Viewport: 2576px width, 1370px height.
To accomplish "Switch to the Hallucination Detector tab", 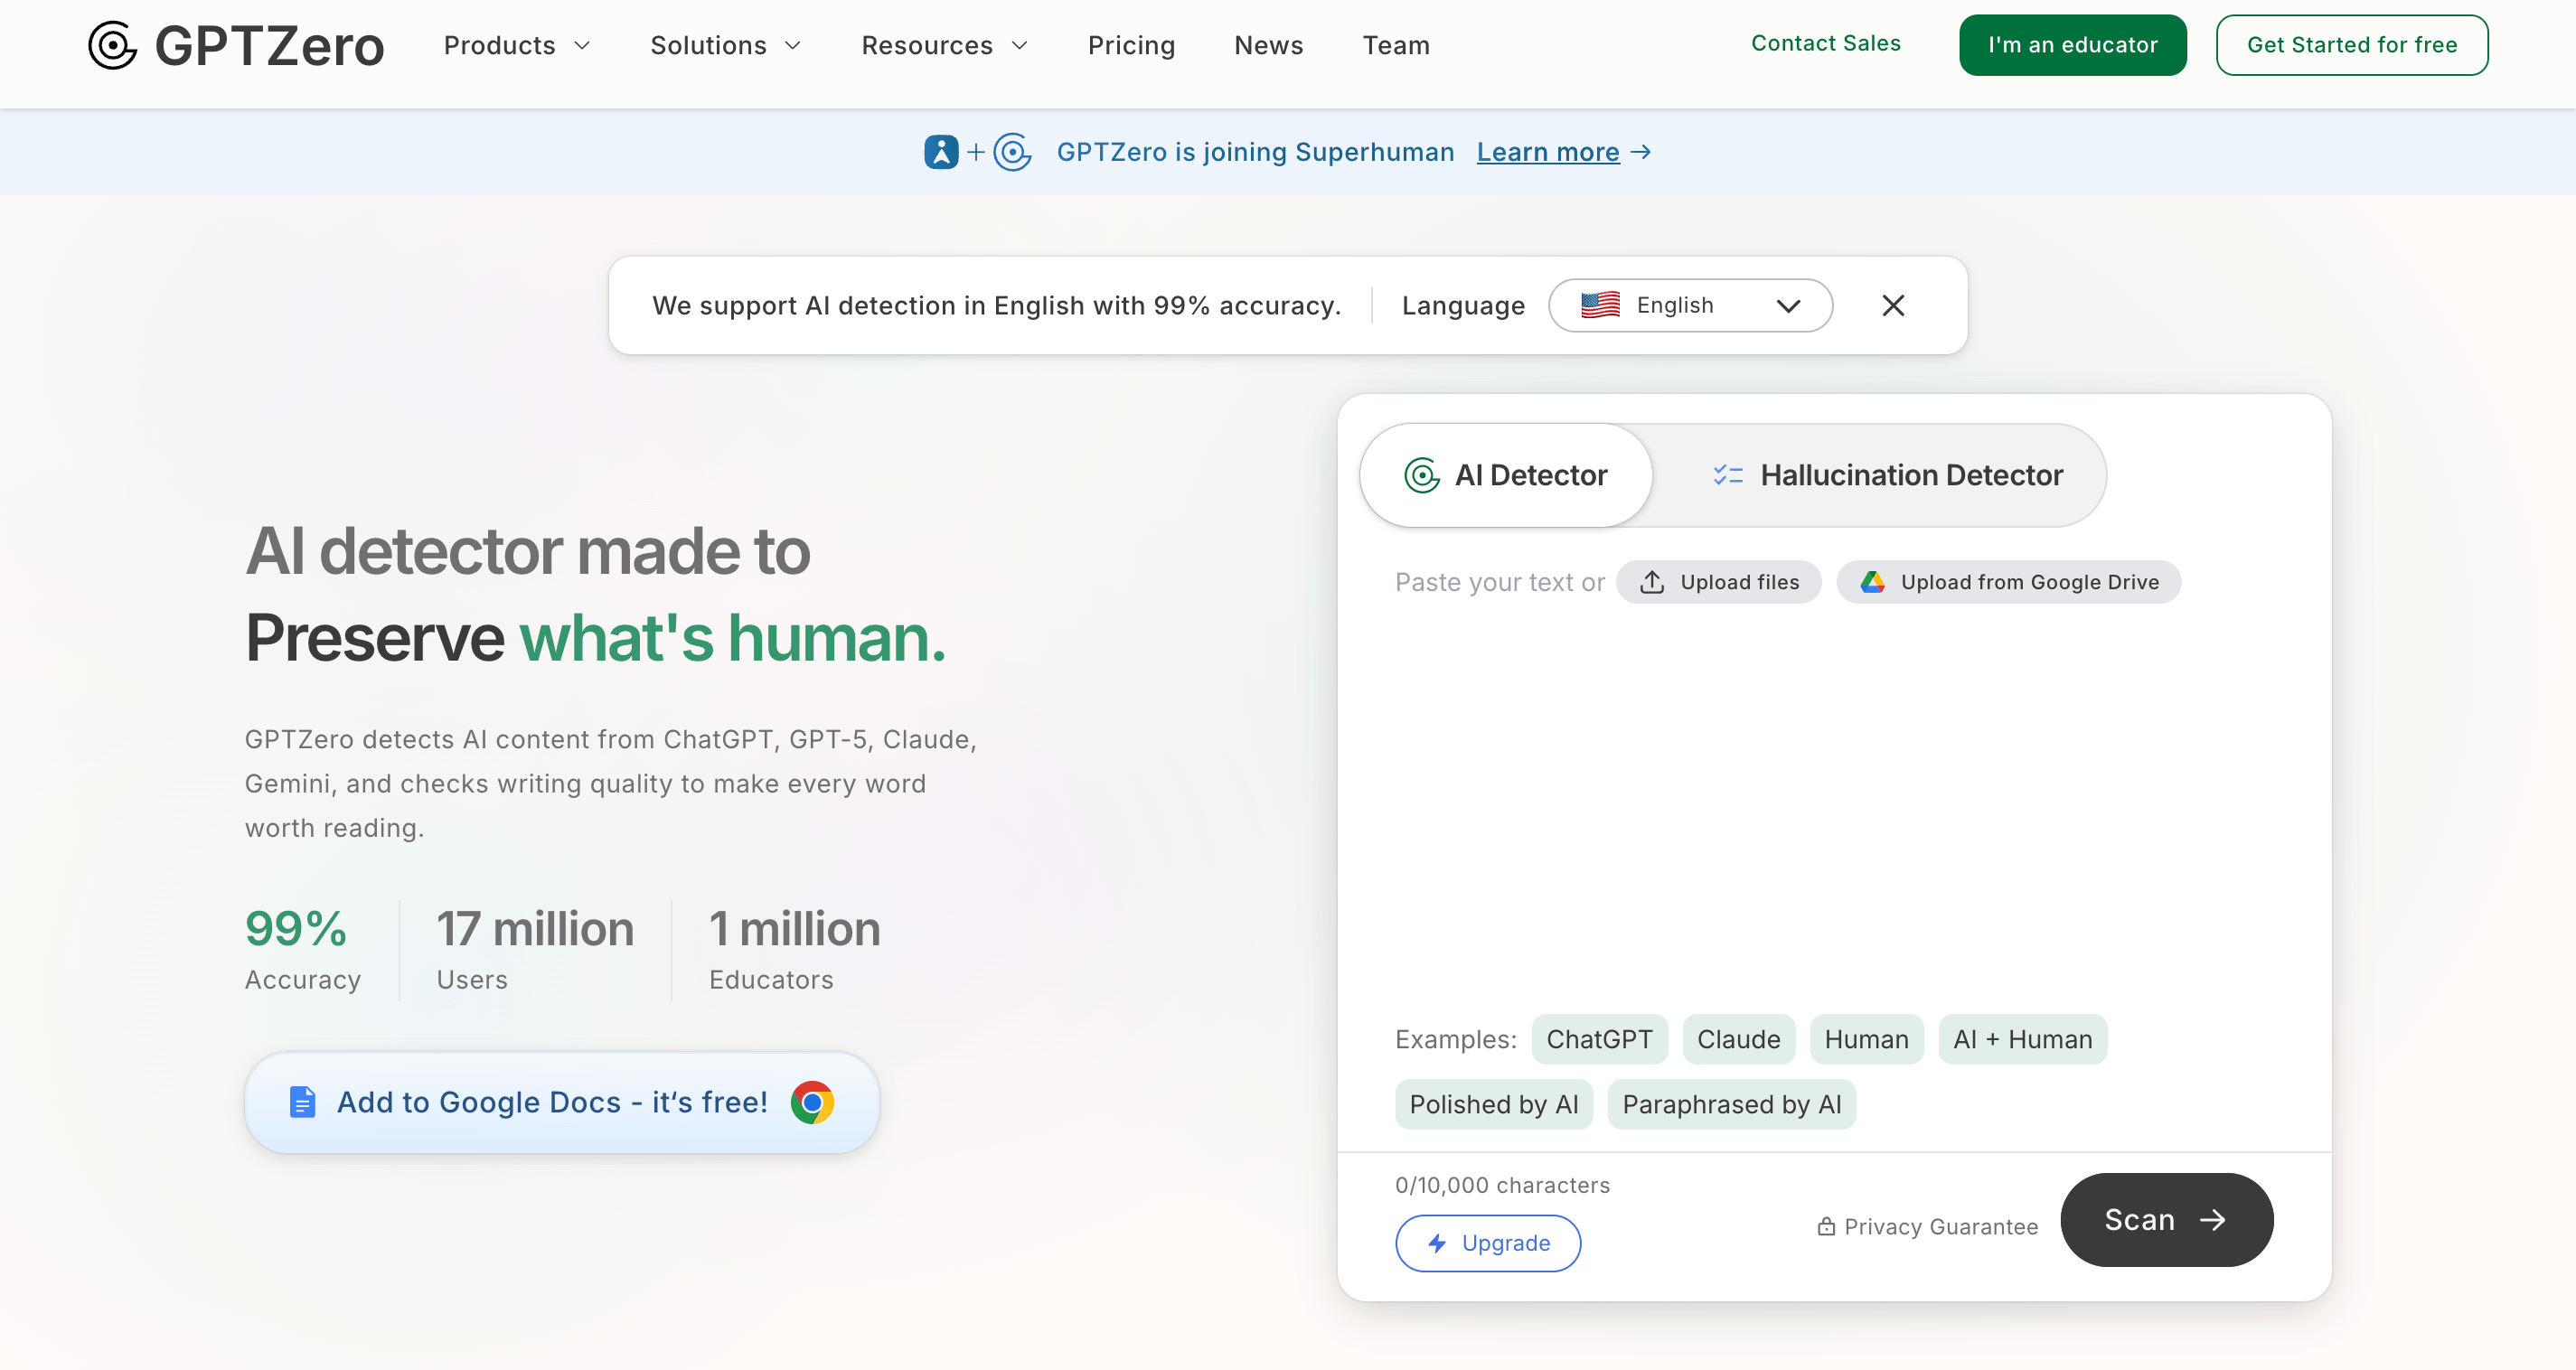I will tap(1886, 475).
